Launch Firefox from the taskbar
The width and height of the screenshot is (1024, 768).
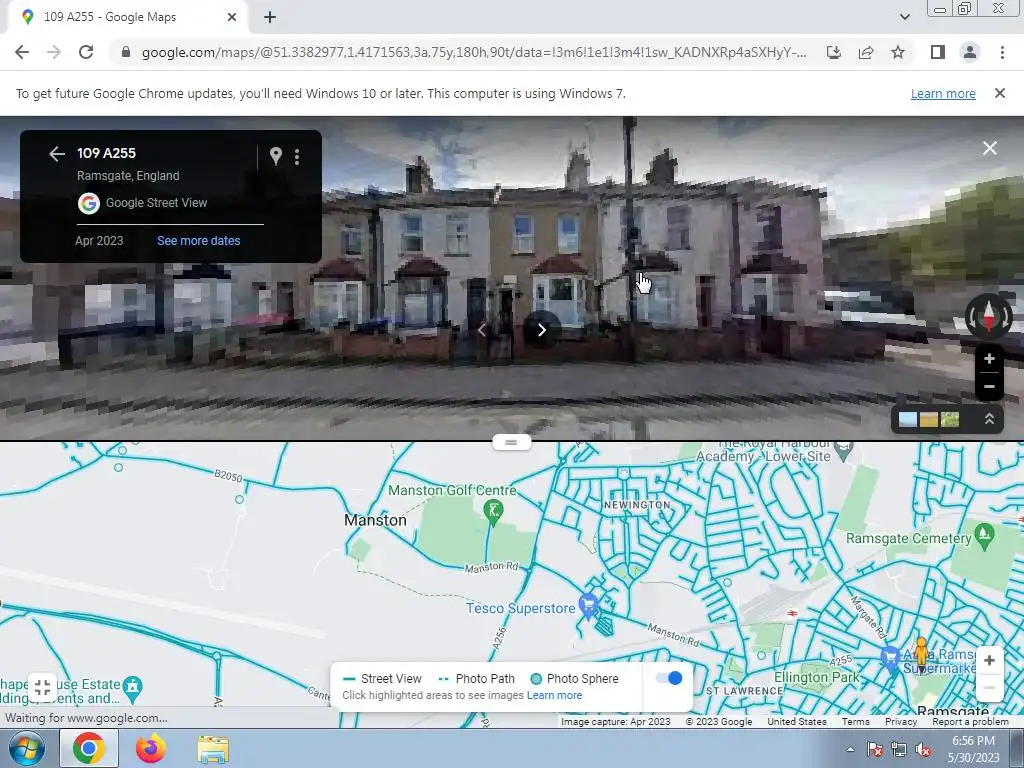click(151, 748)
